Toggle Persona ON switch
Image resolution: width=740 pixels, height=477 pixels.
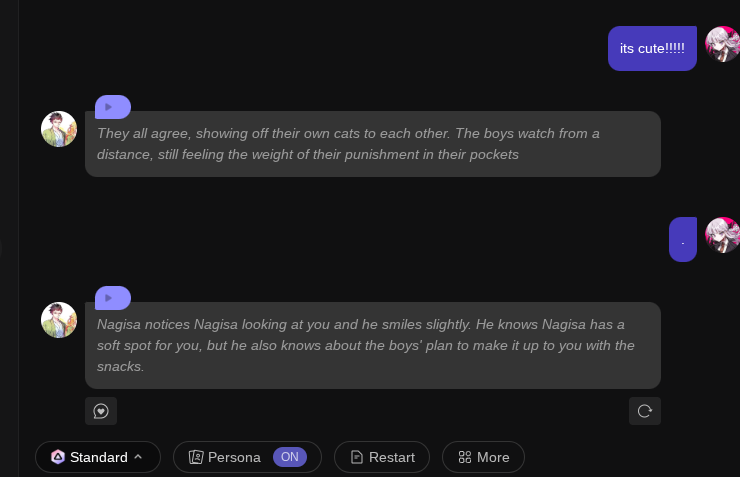[x=290, y=457]
